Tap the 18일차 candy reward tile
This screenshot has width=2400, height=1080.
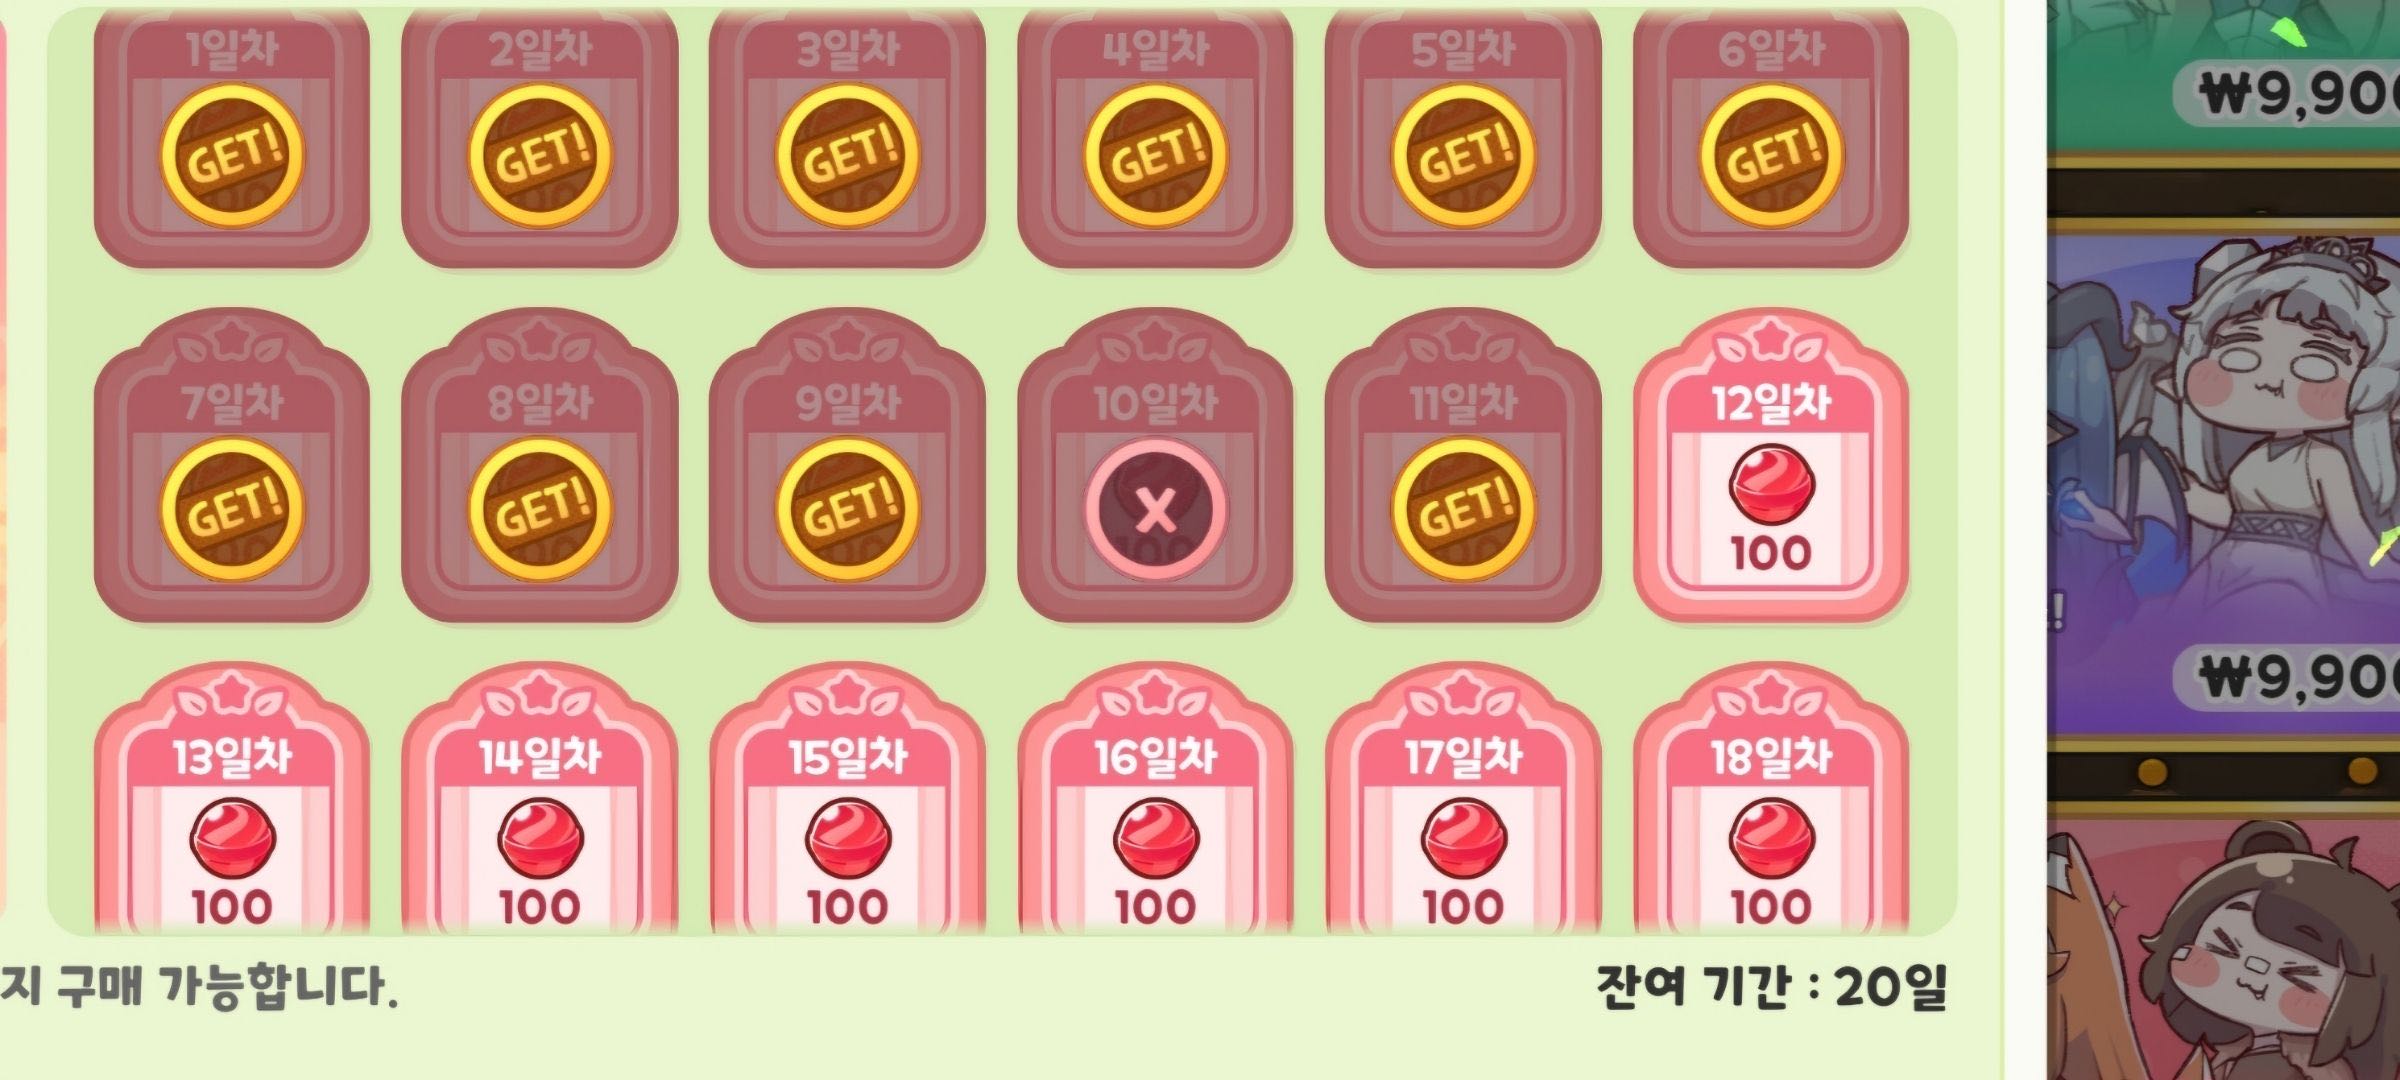point(1771,800)
